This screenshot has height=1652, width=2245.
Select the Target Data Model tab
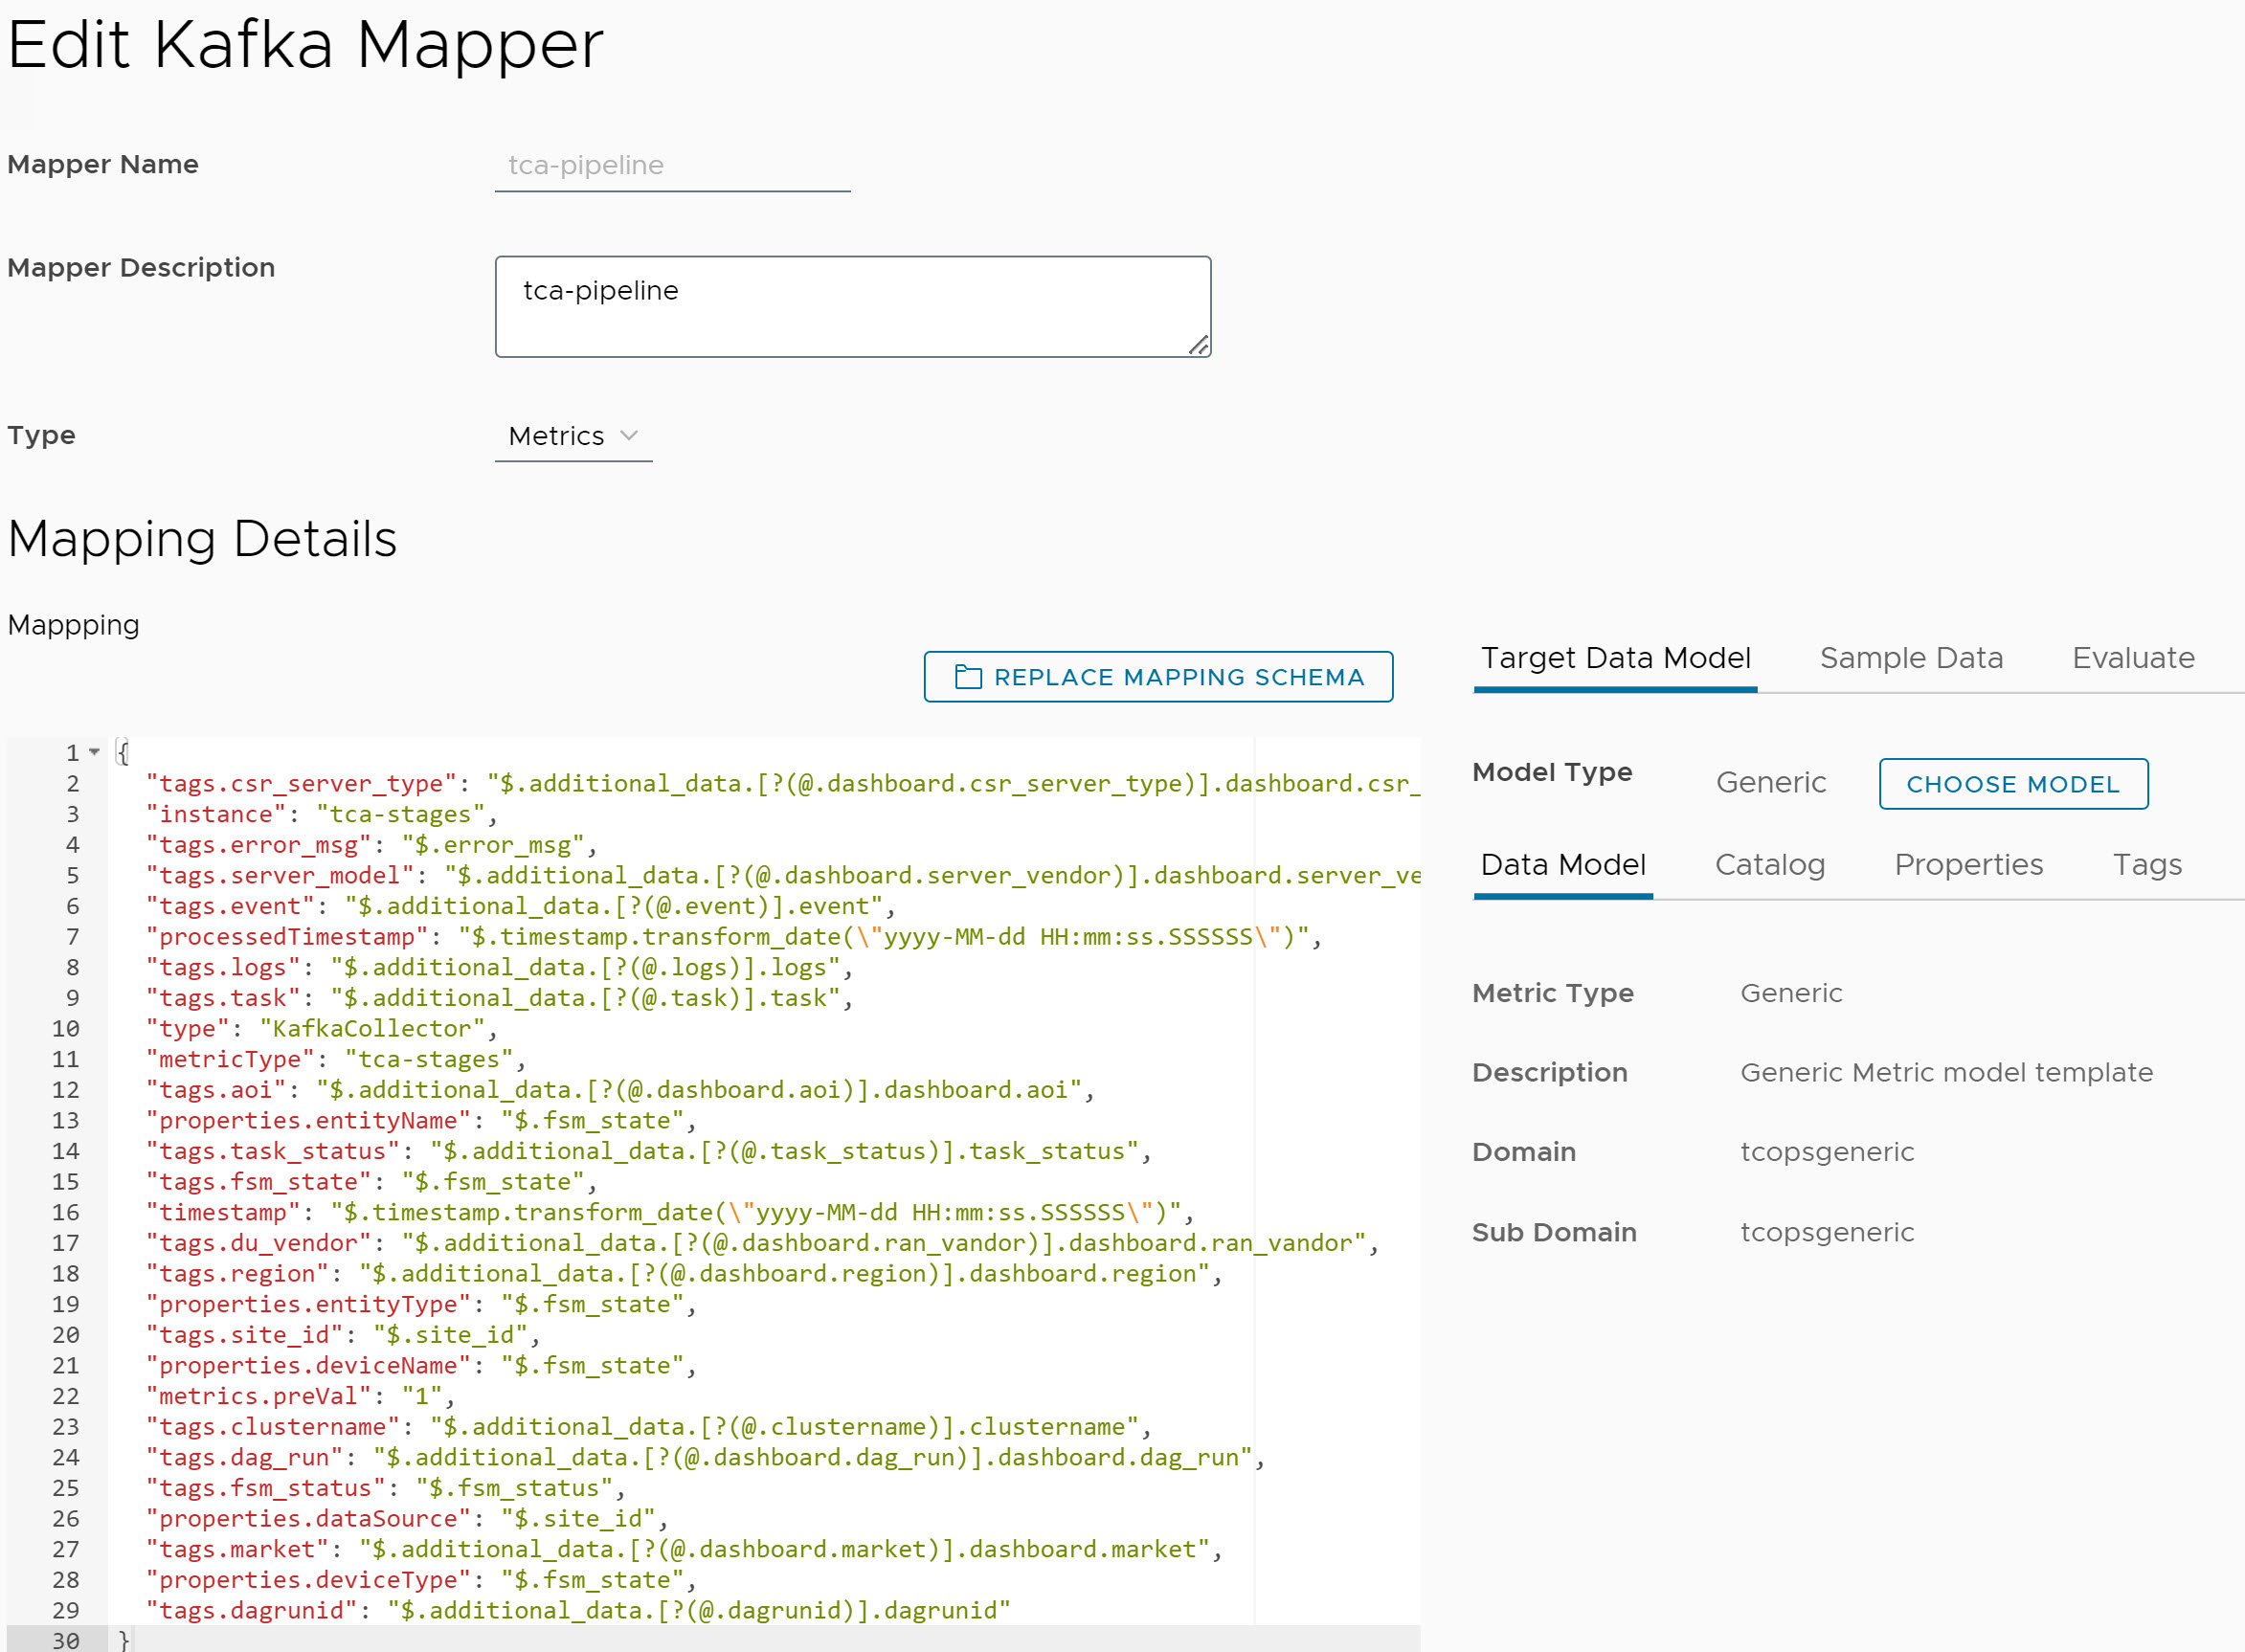(x=1615, y=658)
